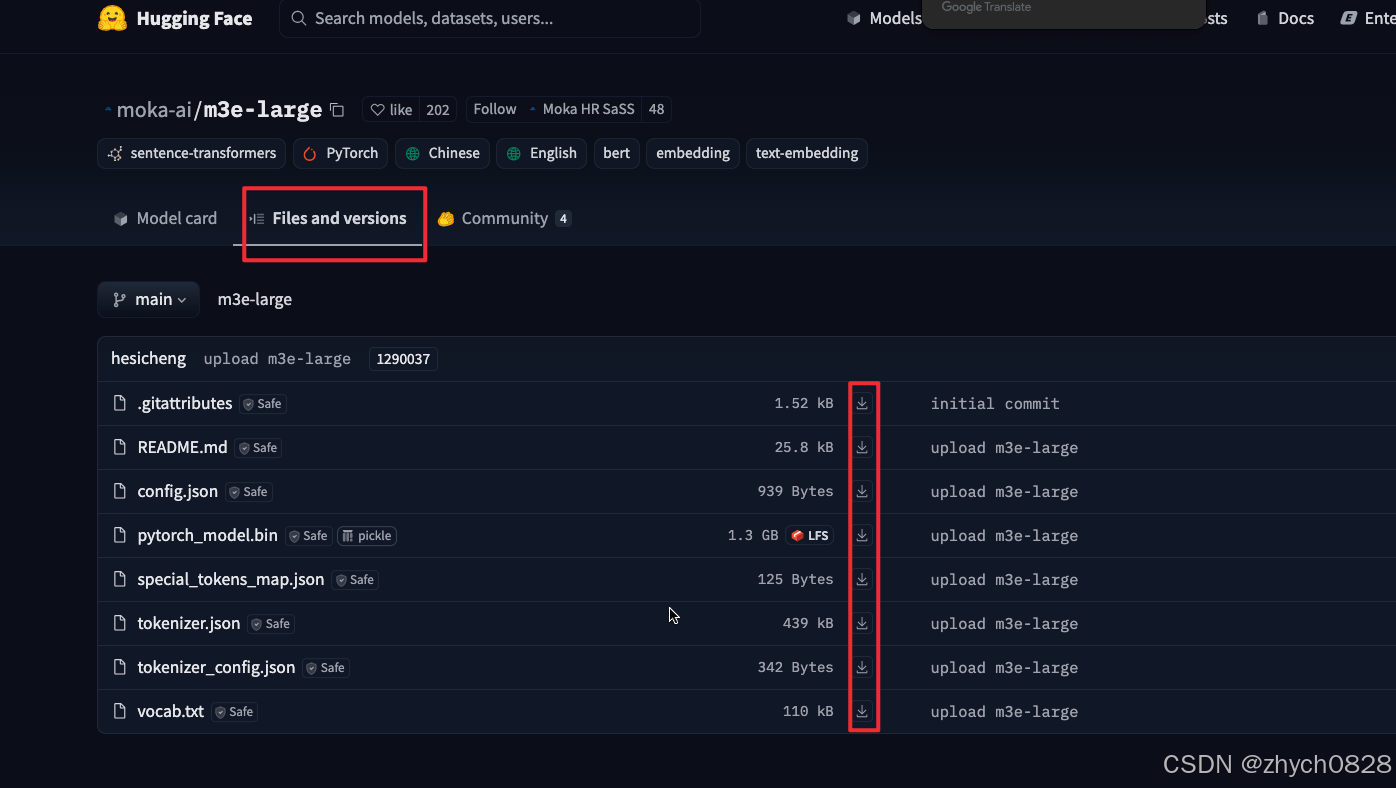The width and height of the screenshot is (1396, 788).
Task: Open the README.md file
Action: (183, 447)
